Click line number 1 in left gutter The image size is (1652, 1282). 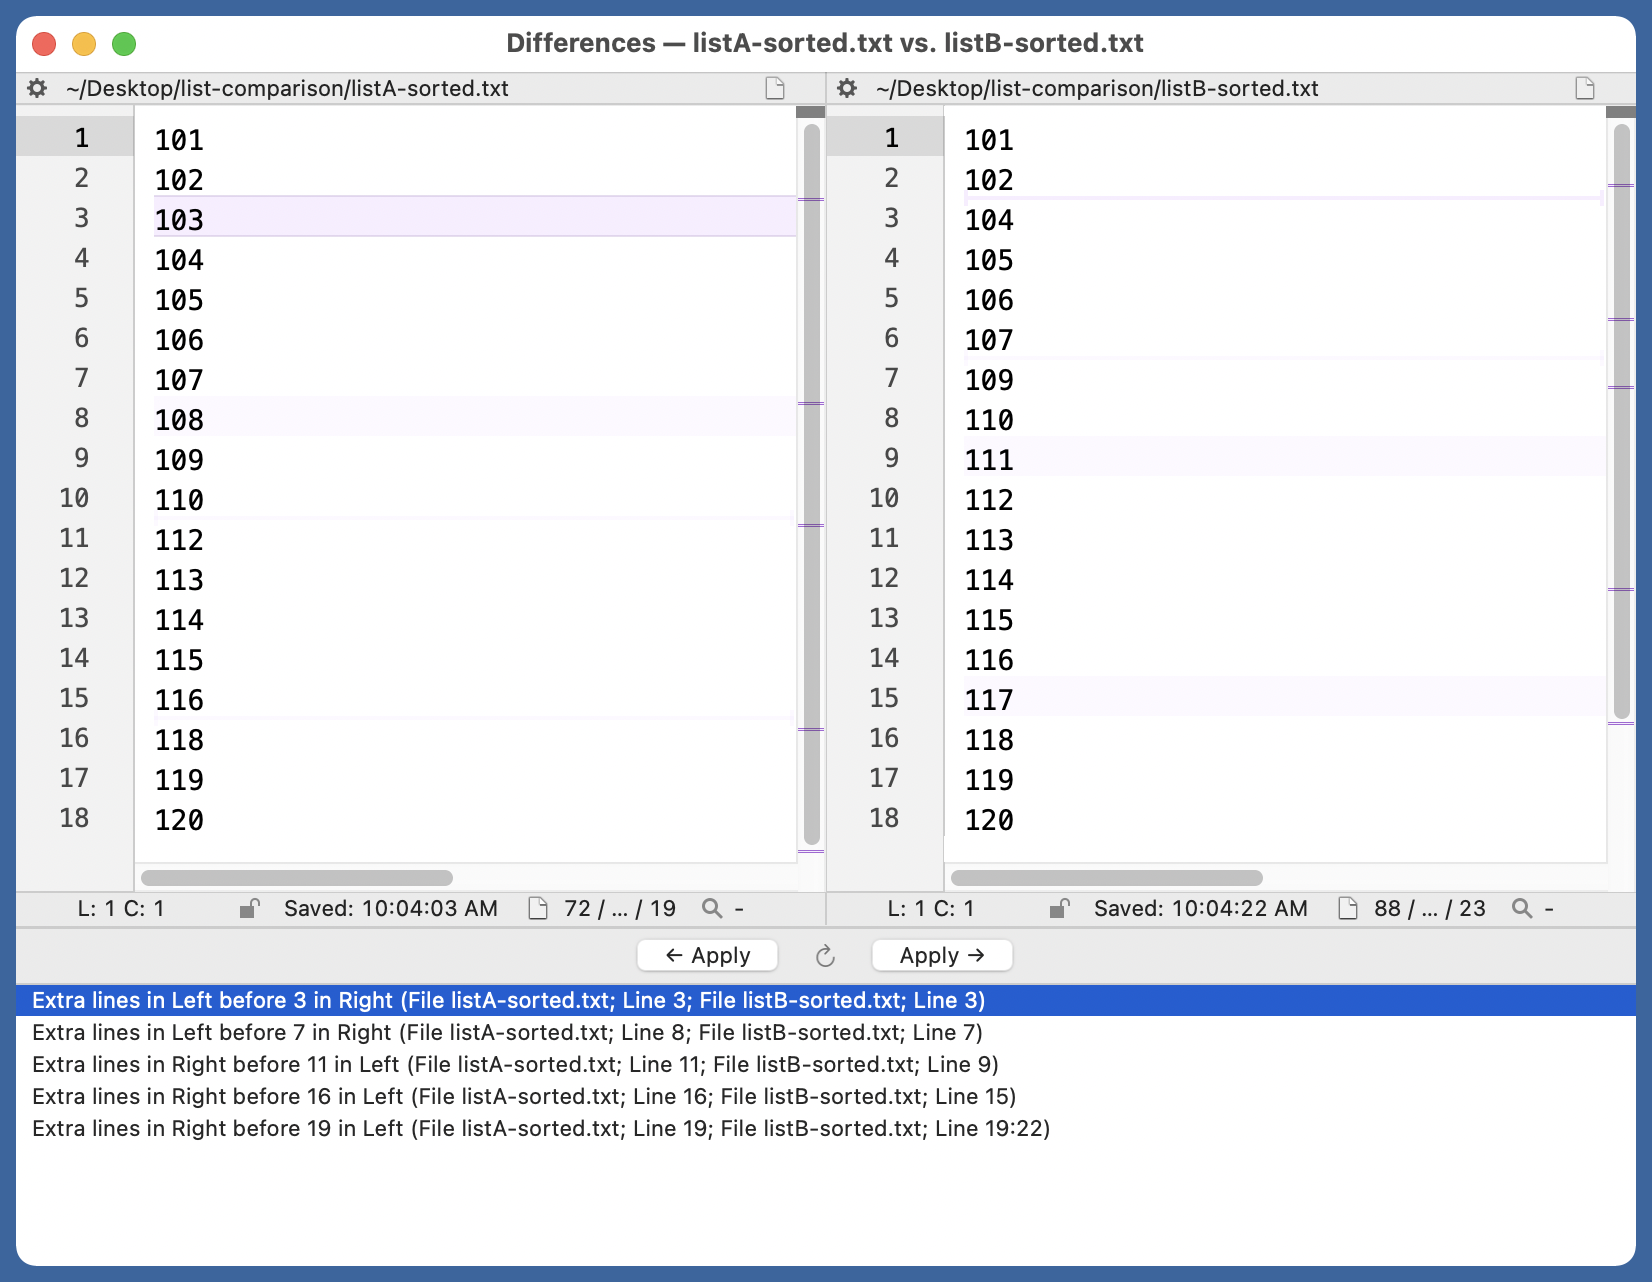pos(81,138)
